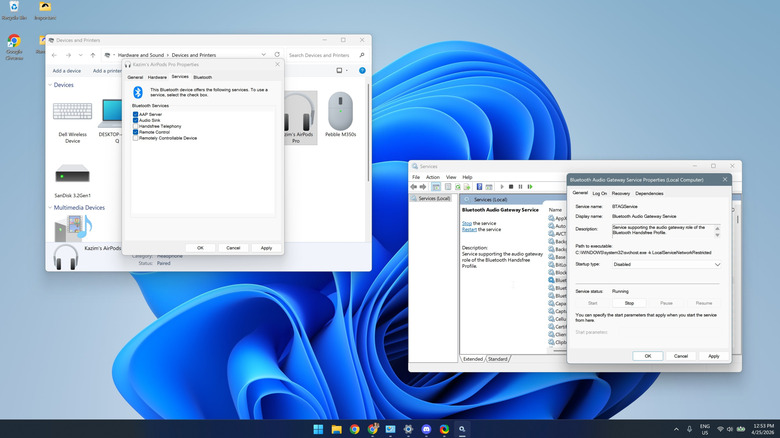Open File Explorer from the taskbar
The width and height of the screenshot is (780, 438).
coord(336,429)
